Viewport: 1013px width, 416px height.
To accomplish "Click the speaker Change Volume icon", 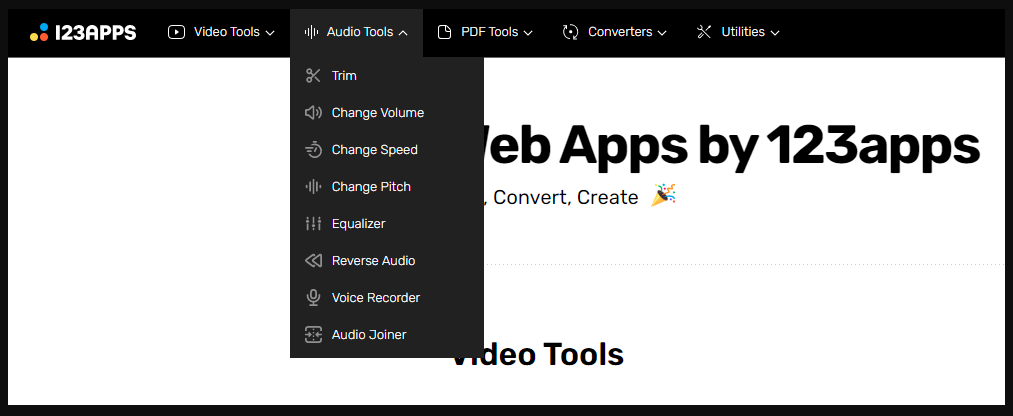I will pyautogui.click(x=313, y=112).
